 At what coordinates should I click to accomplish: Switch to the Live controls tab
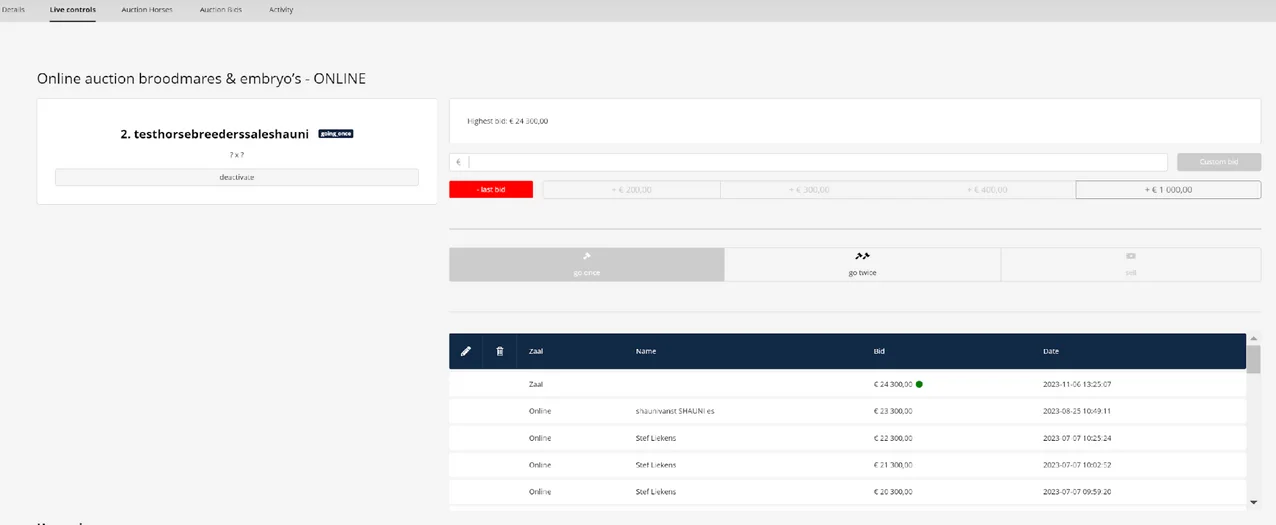coord(73,9)
